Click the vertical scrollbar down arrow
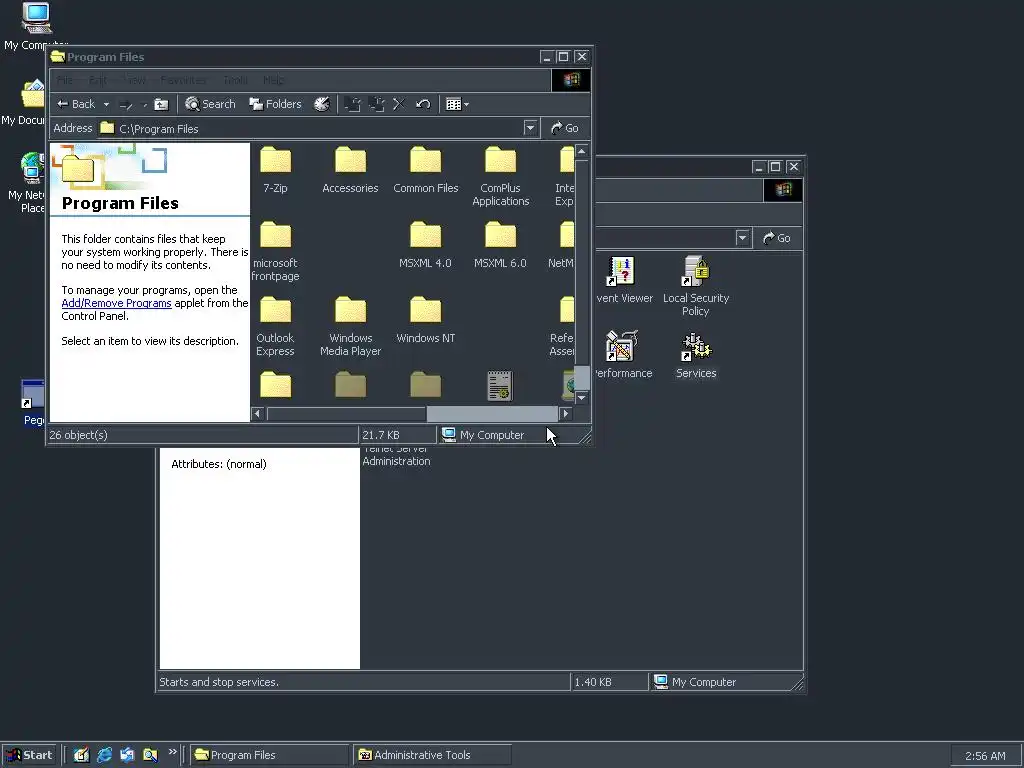The height and width of the screenshot is (768, 1024). (581, 397)
